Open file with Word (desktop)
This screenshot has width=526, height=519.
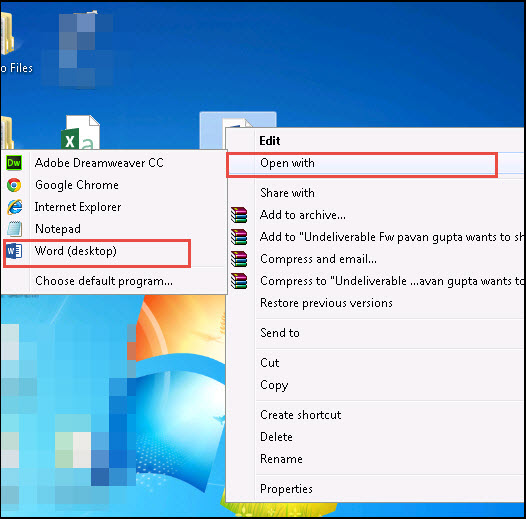click(114, 251)
